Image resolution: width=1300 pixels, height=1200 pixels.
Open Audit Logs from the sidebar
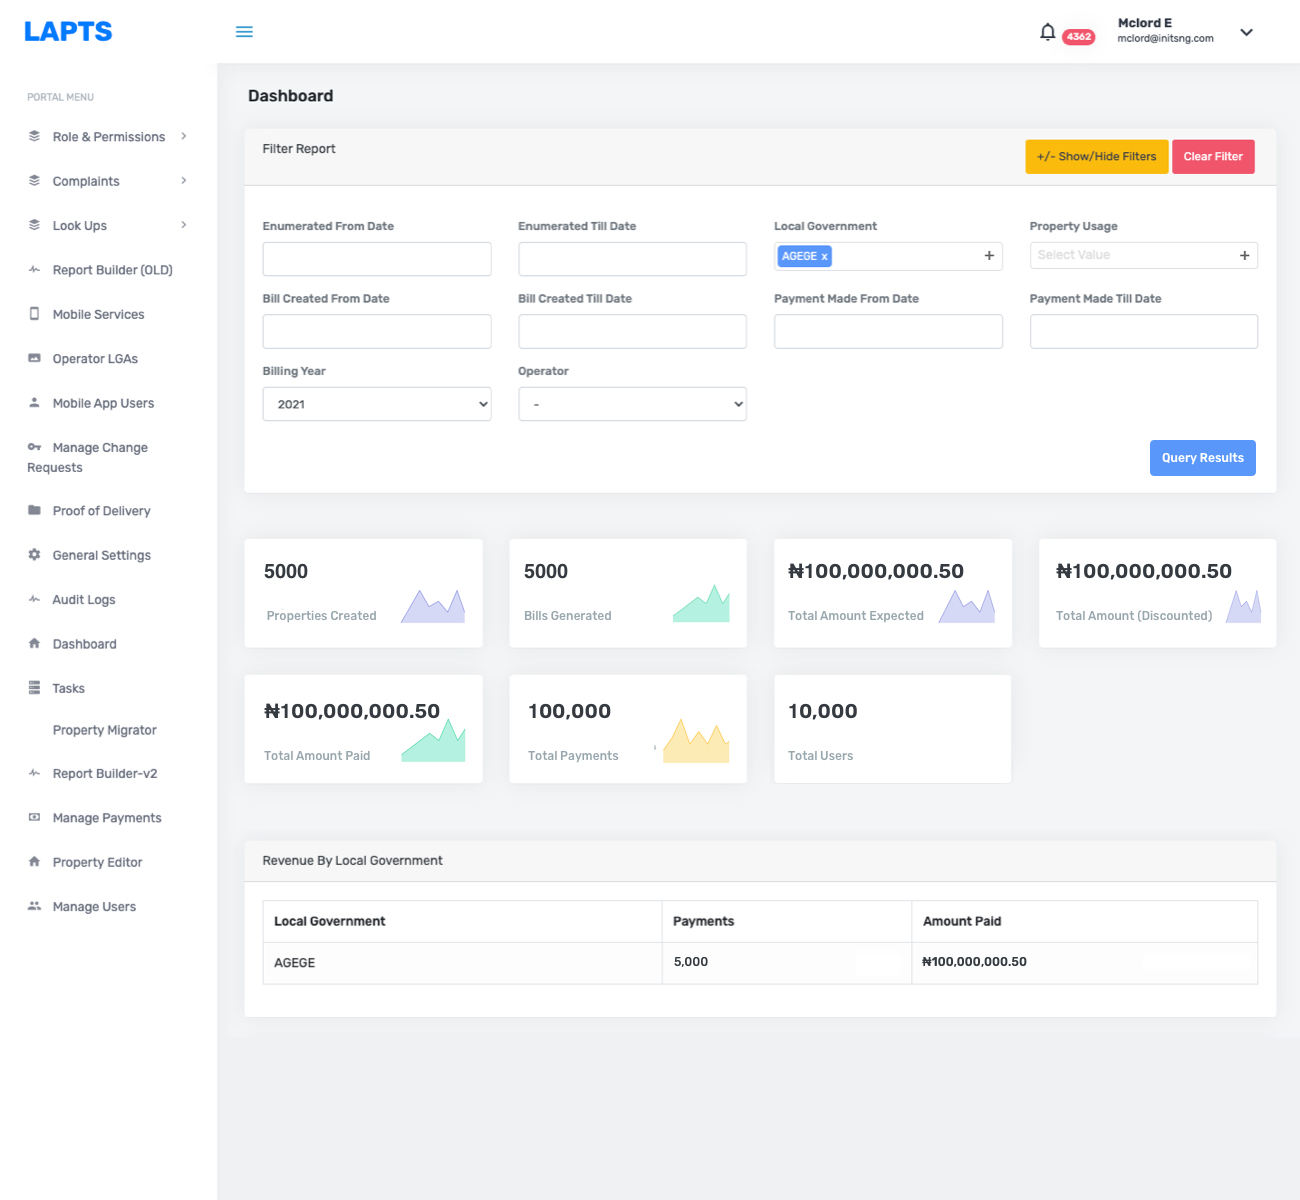click(x=84, y=600)
